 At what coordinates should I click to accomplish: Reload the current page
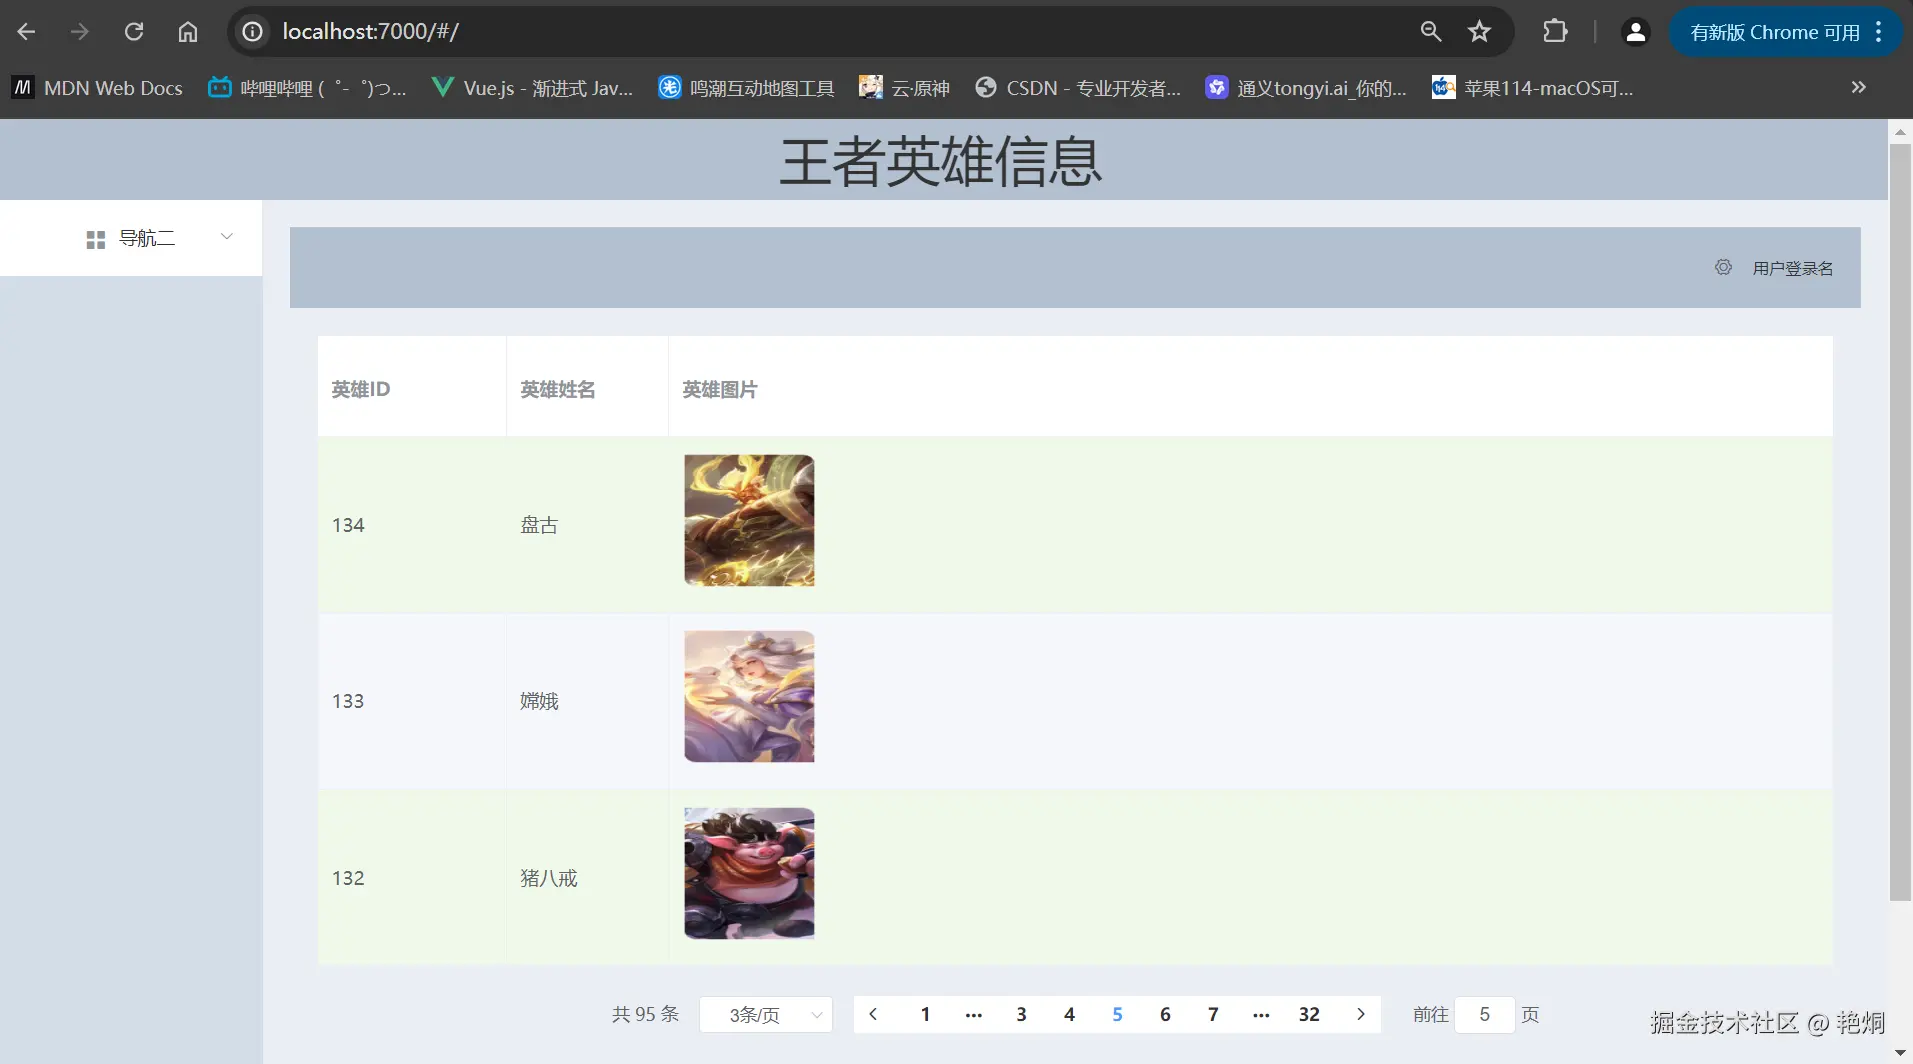(134, 31)
